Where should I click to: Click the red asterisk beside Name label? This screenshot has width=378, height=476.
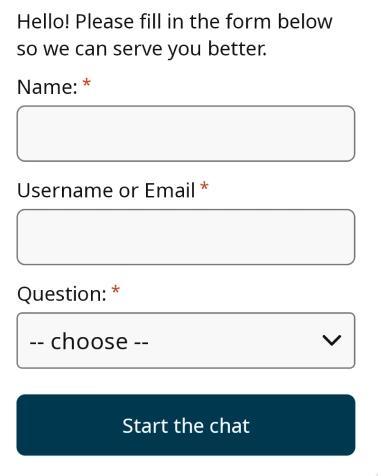point(87,82)
